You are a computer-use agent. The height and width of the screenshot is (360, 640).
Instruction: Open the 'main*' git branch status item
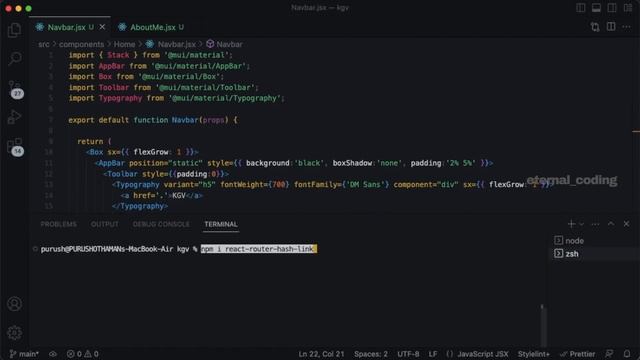click(x=24, y=354)
